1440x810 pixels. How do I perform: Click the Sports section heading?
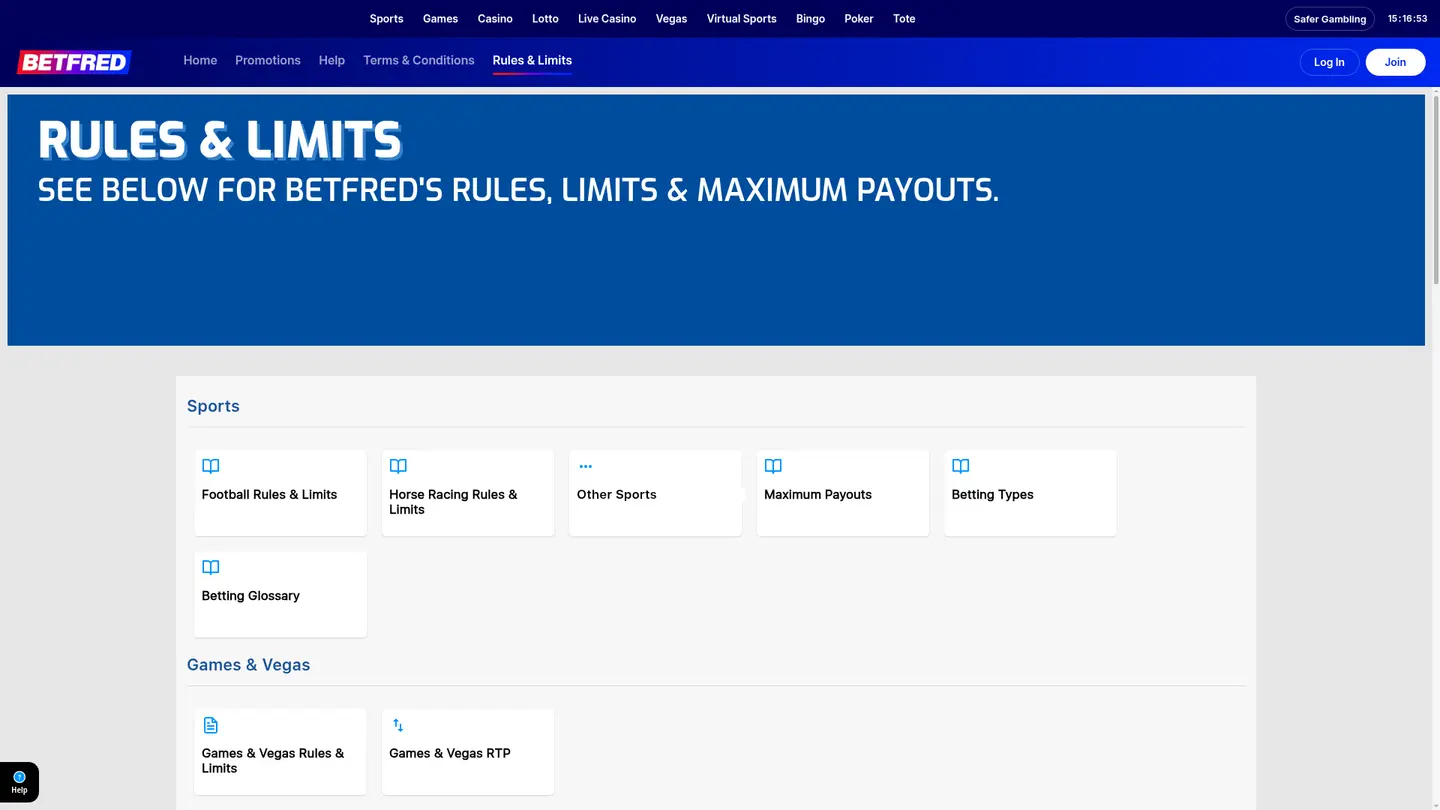(213, 406)
